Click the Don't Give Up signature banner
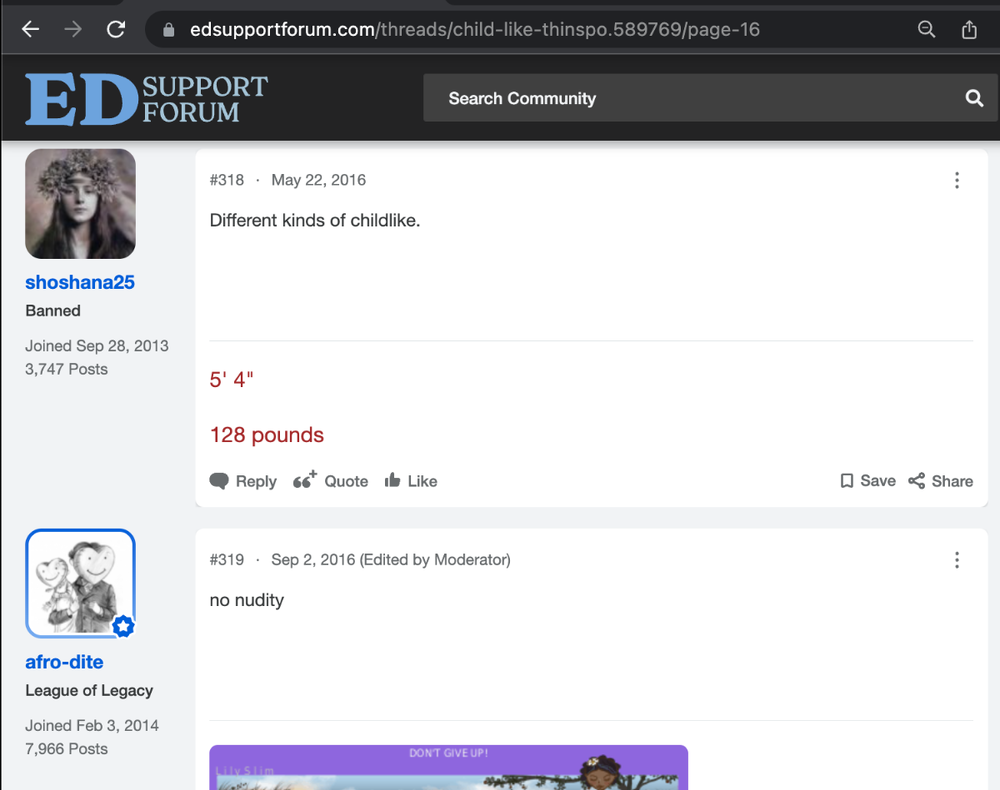This screenshot has width=1000, height=790. pyautogui.click(x=448, y=768)
